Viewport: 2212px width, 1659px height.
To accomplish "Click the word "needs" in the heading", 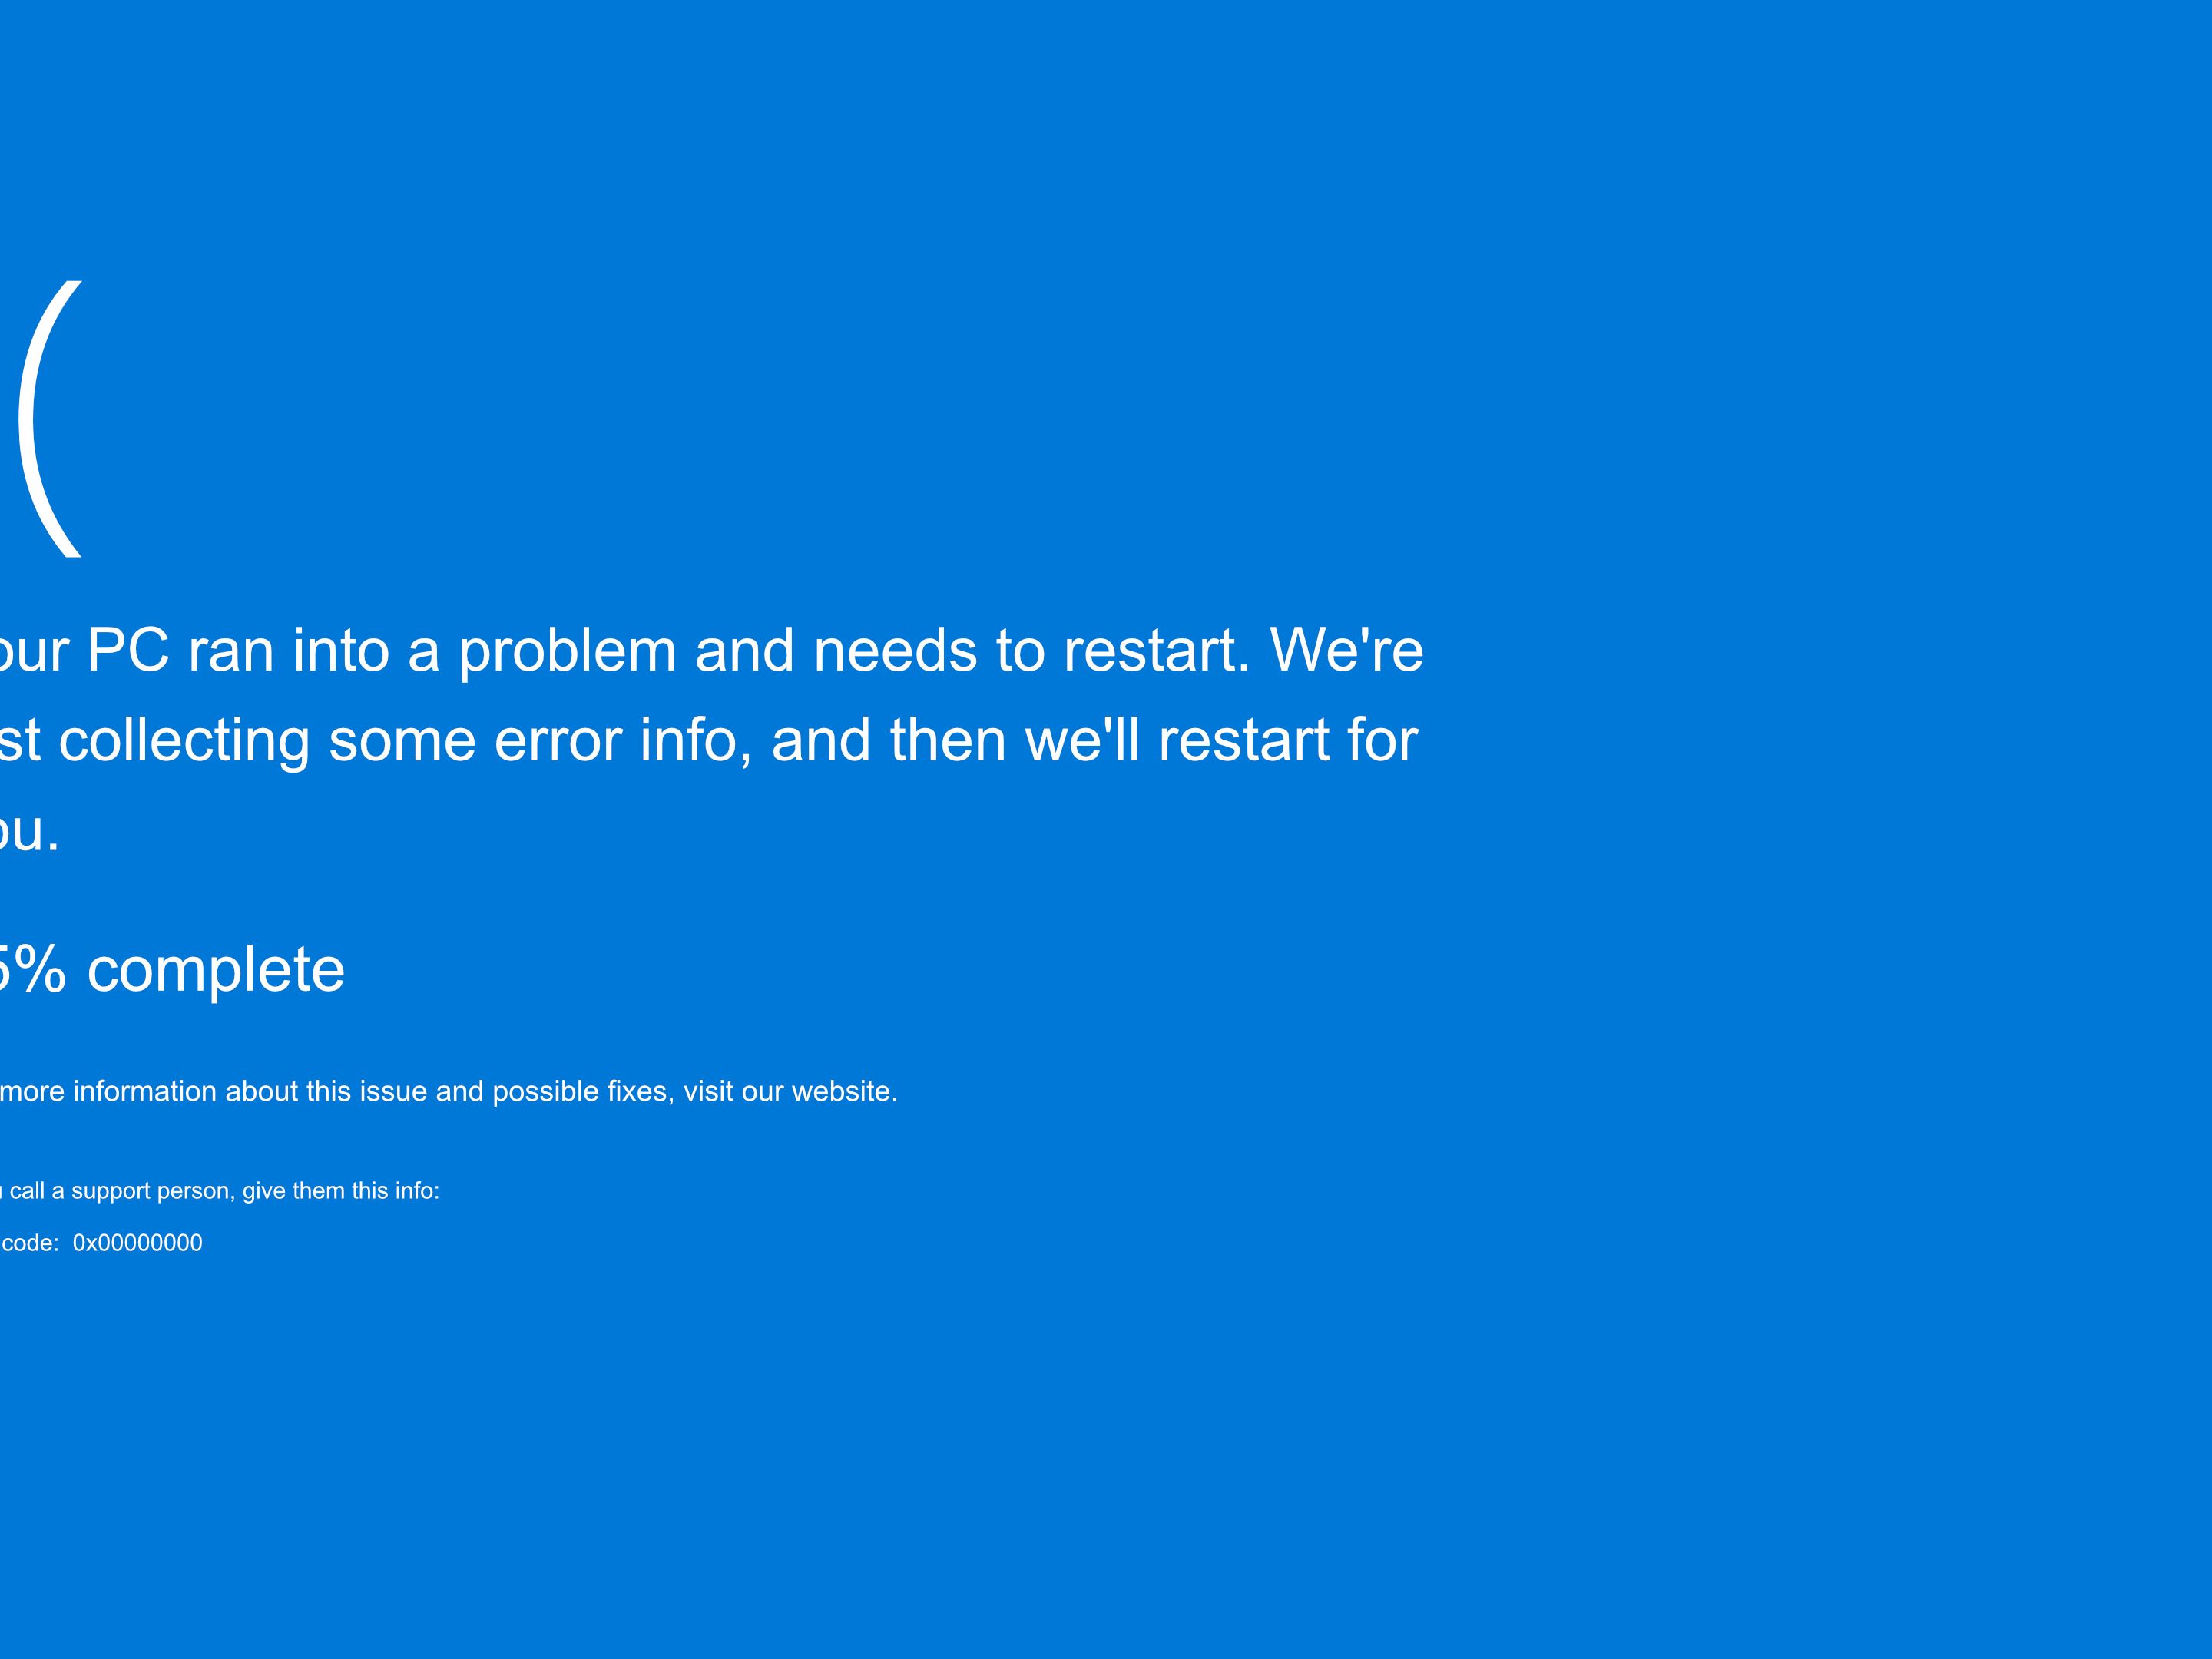I will (895, 651).
